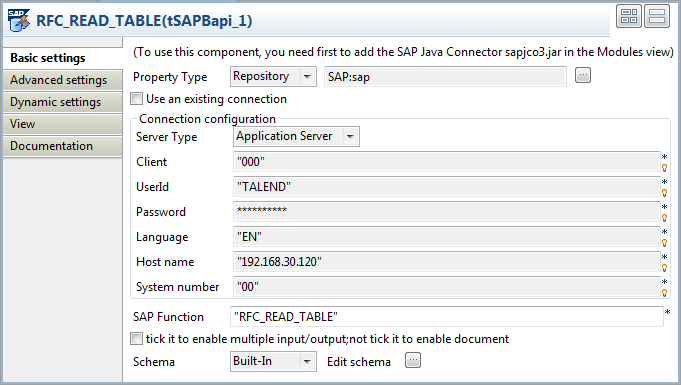Switch to the grid layout view icon
681x385 pixels.
pos(628,17)
